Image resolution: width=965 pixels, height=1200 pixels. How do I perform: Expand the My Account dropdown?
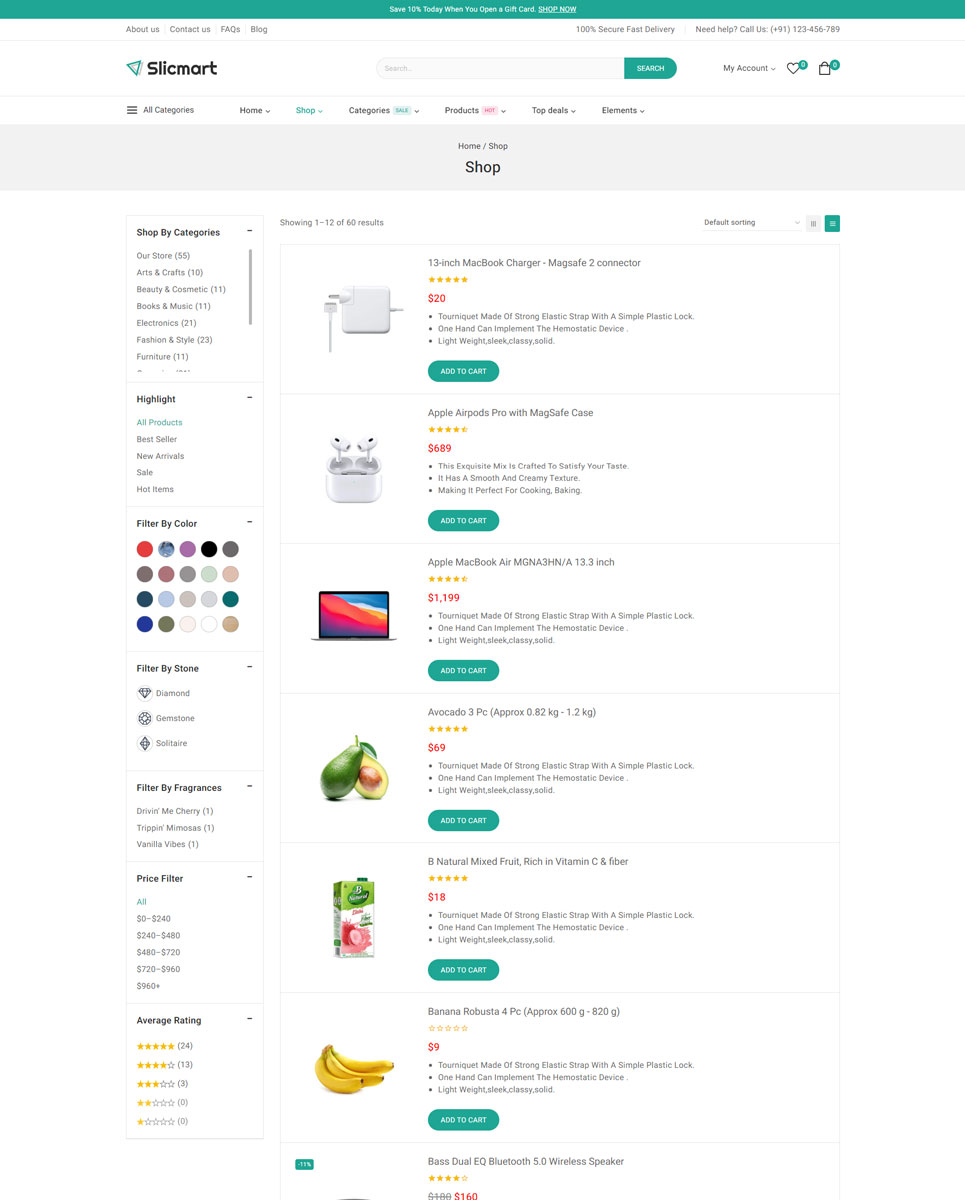pyautogui.click(x=749, y=69)
